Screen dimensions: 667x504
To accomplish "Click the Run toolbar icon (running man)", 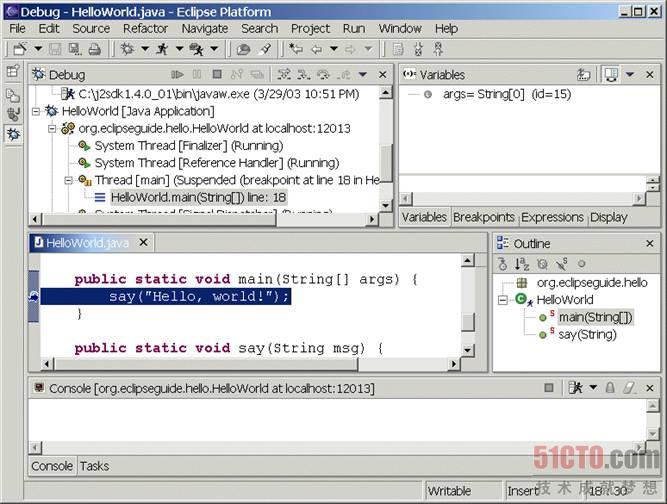I will pos(162,49).
